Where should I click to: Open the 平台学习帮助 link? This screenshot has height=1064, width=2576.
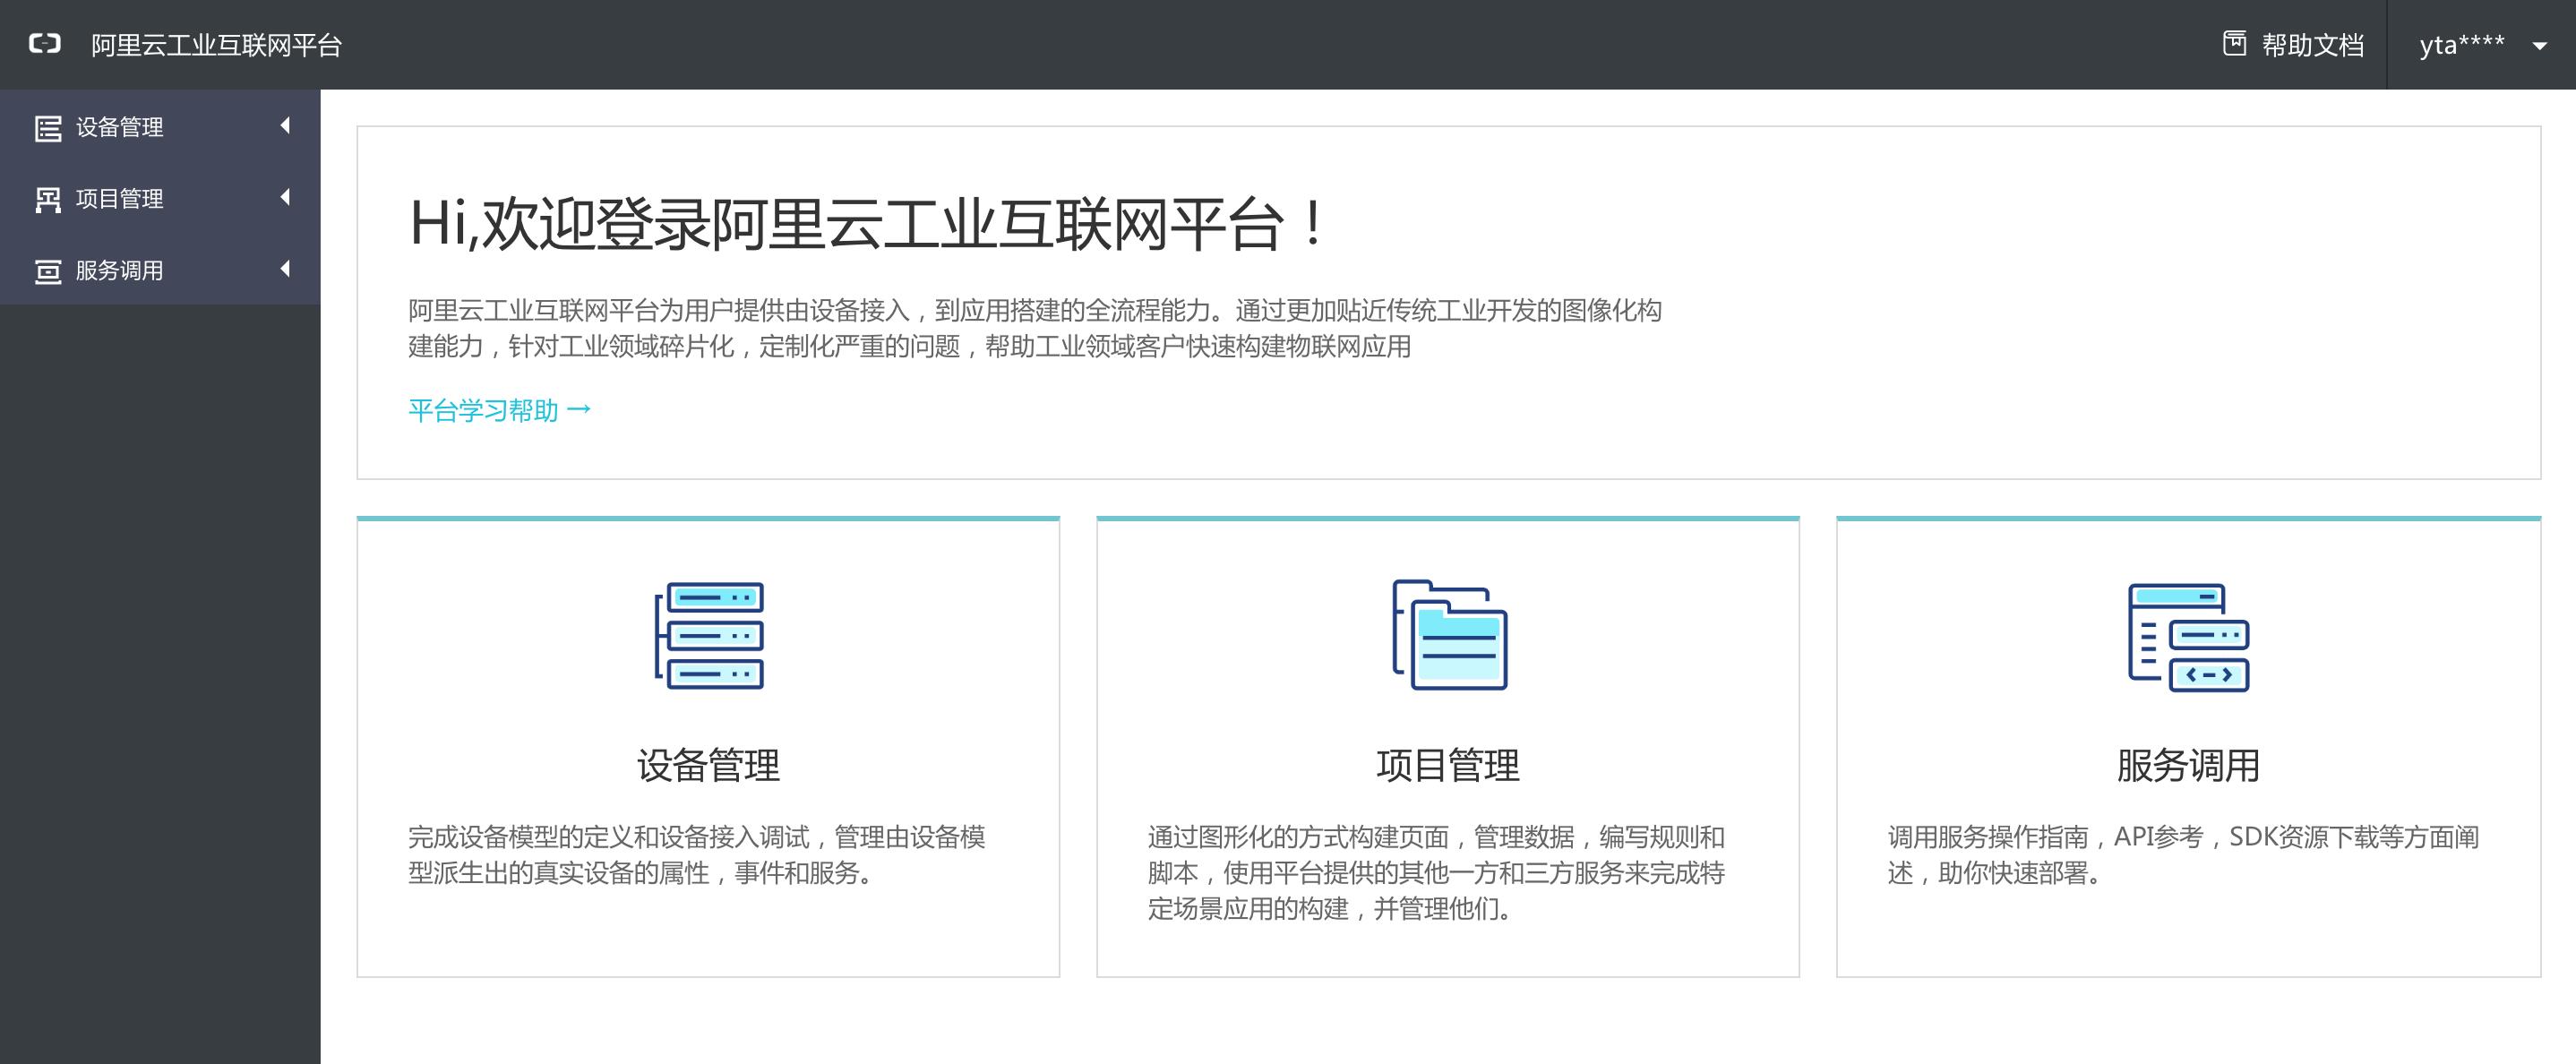[x=499, y=410]
